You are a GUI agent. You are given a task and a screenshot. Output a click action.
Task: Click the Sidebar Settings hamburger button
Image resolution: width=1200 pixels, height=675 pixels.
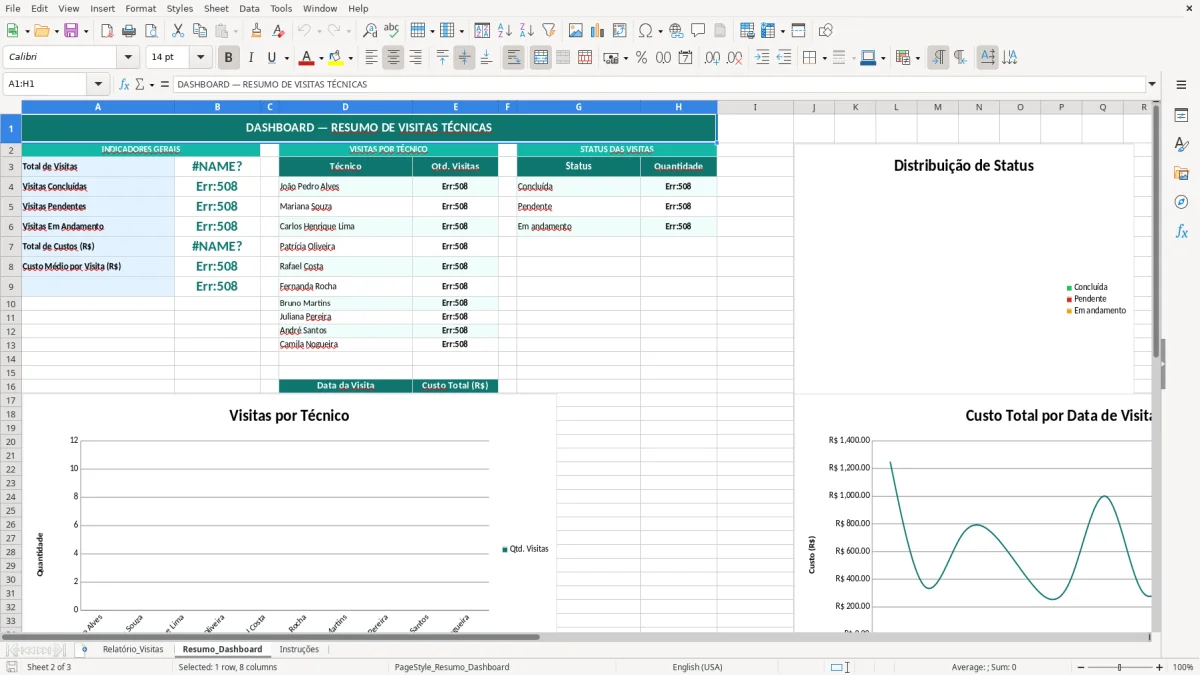[x=1181, y=85]
